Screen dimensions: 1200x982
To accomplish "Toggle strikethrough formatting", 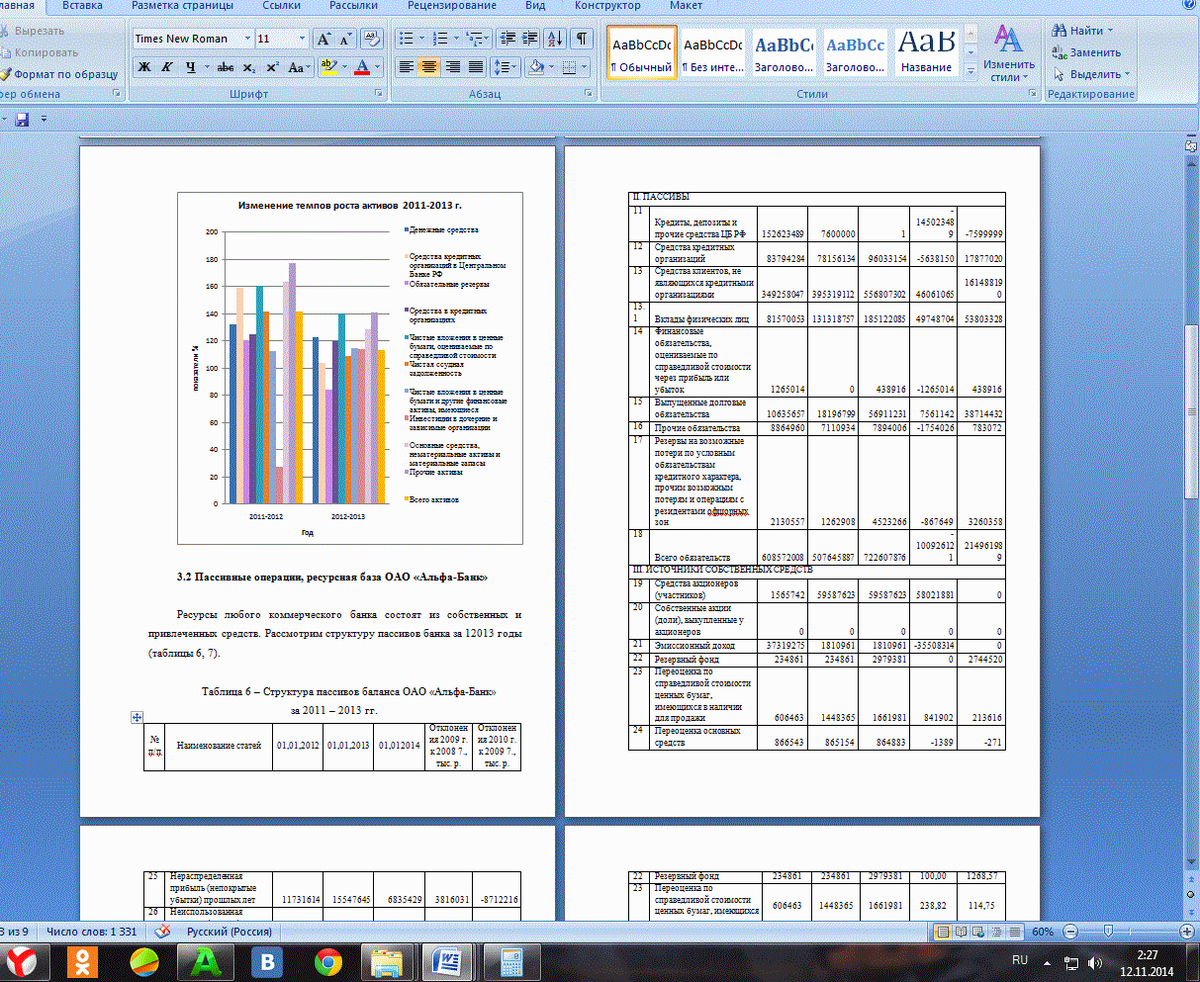I will click(x=226, y=67).
